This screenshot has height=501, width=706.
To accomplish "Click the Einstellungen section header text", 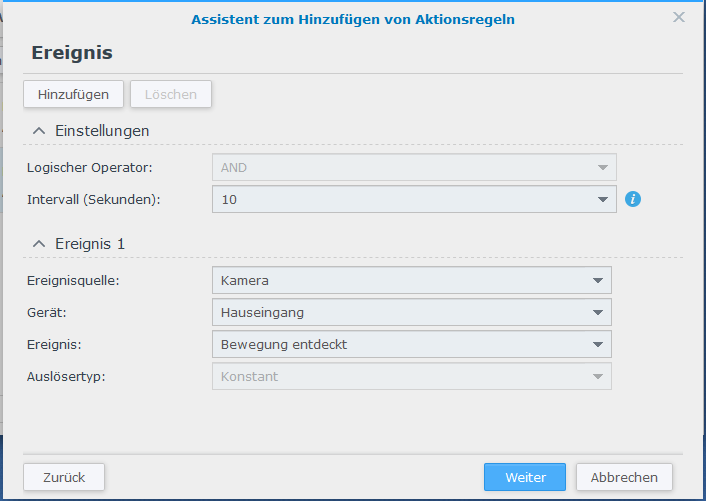I will (102, 131).
